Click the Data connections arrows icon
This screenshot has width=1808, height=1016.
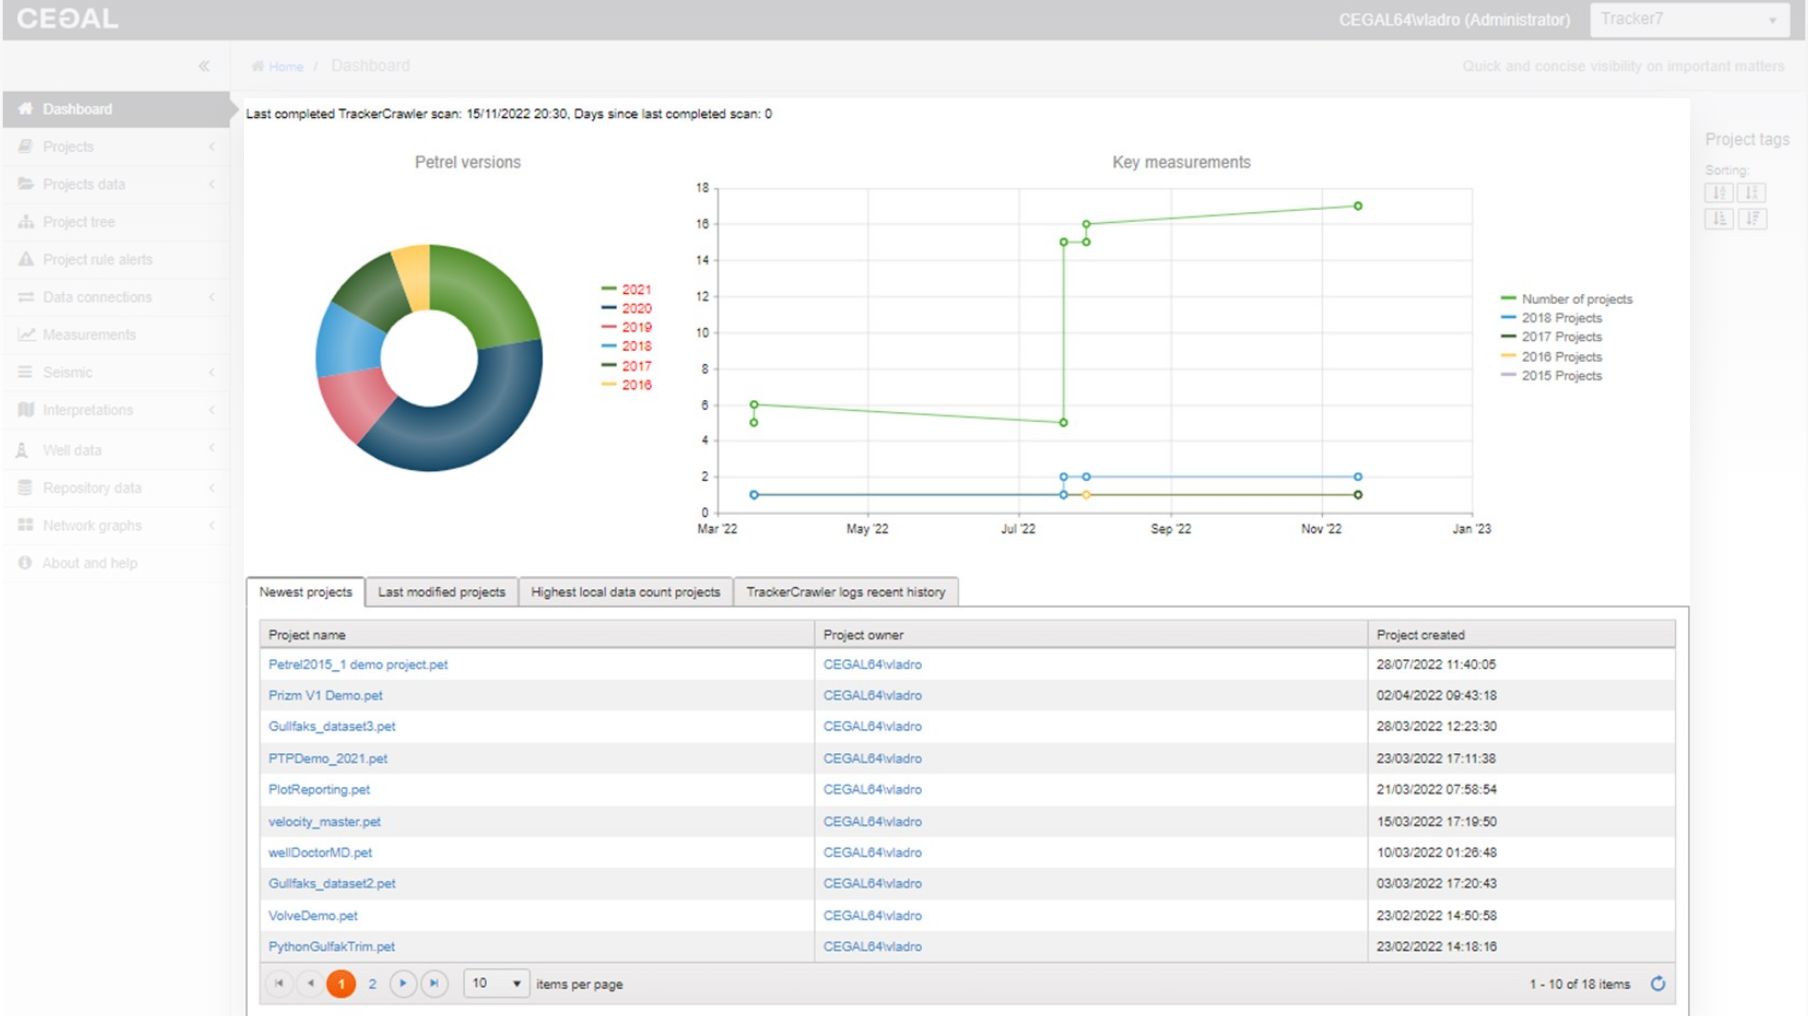coord(26,297)
